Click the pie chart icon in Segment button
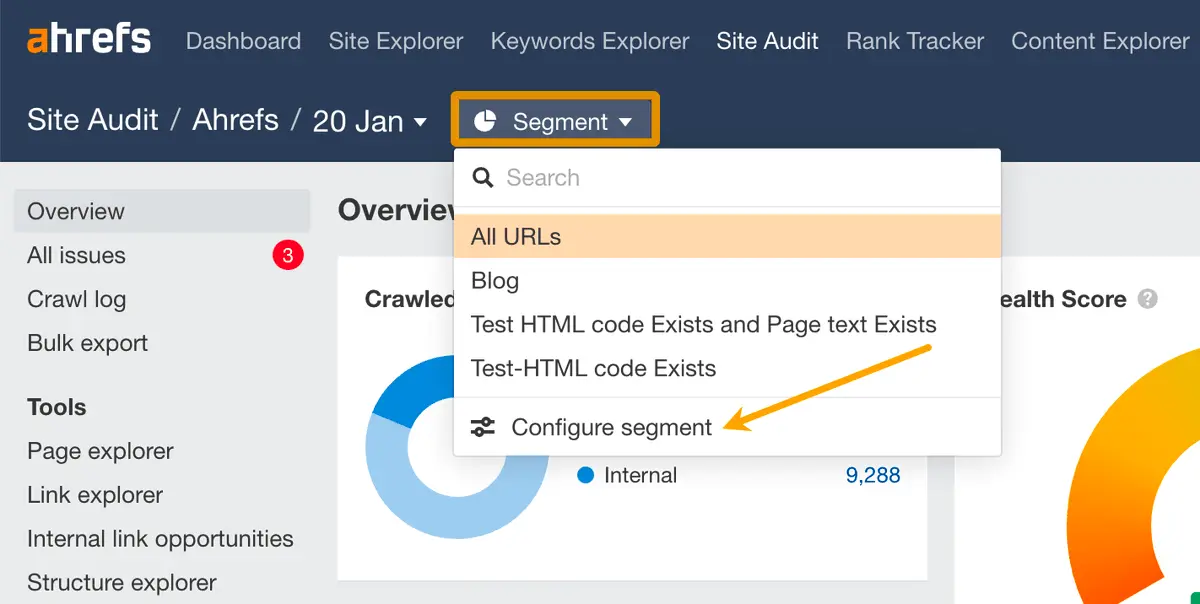 coord(485,121)
